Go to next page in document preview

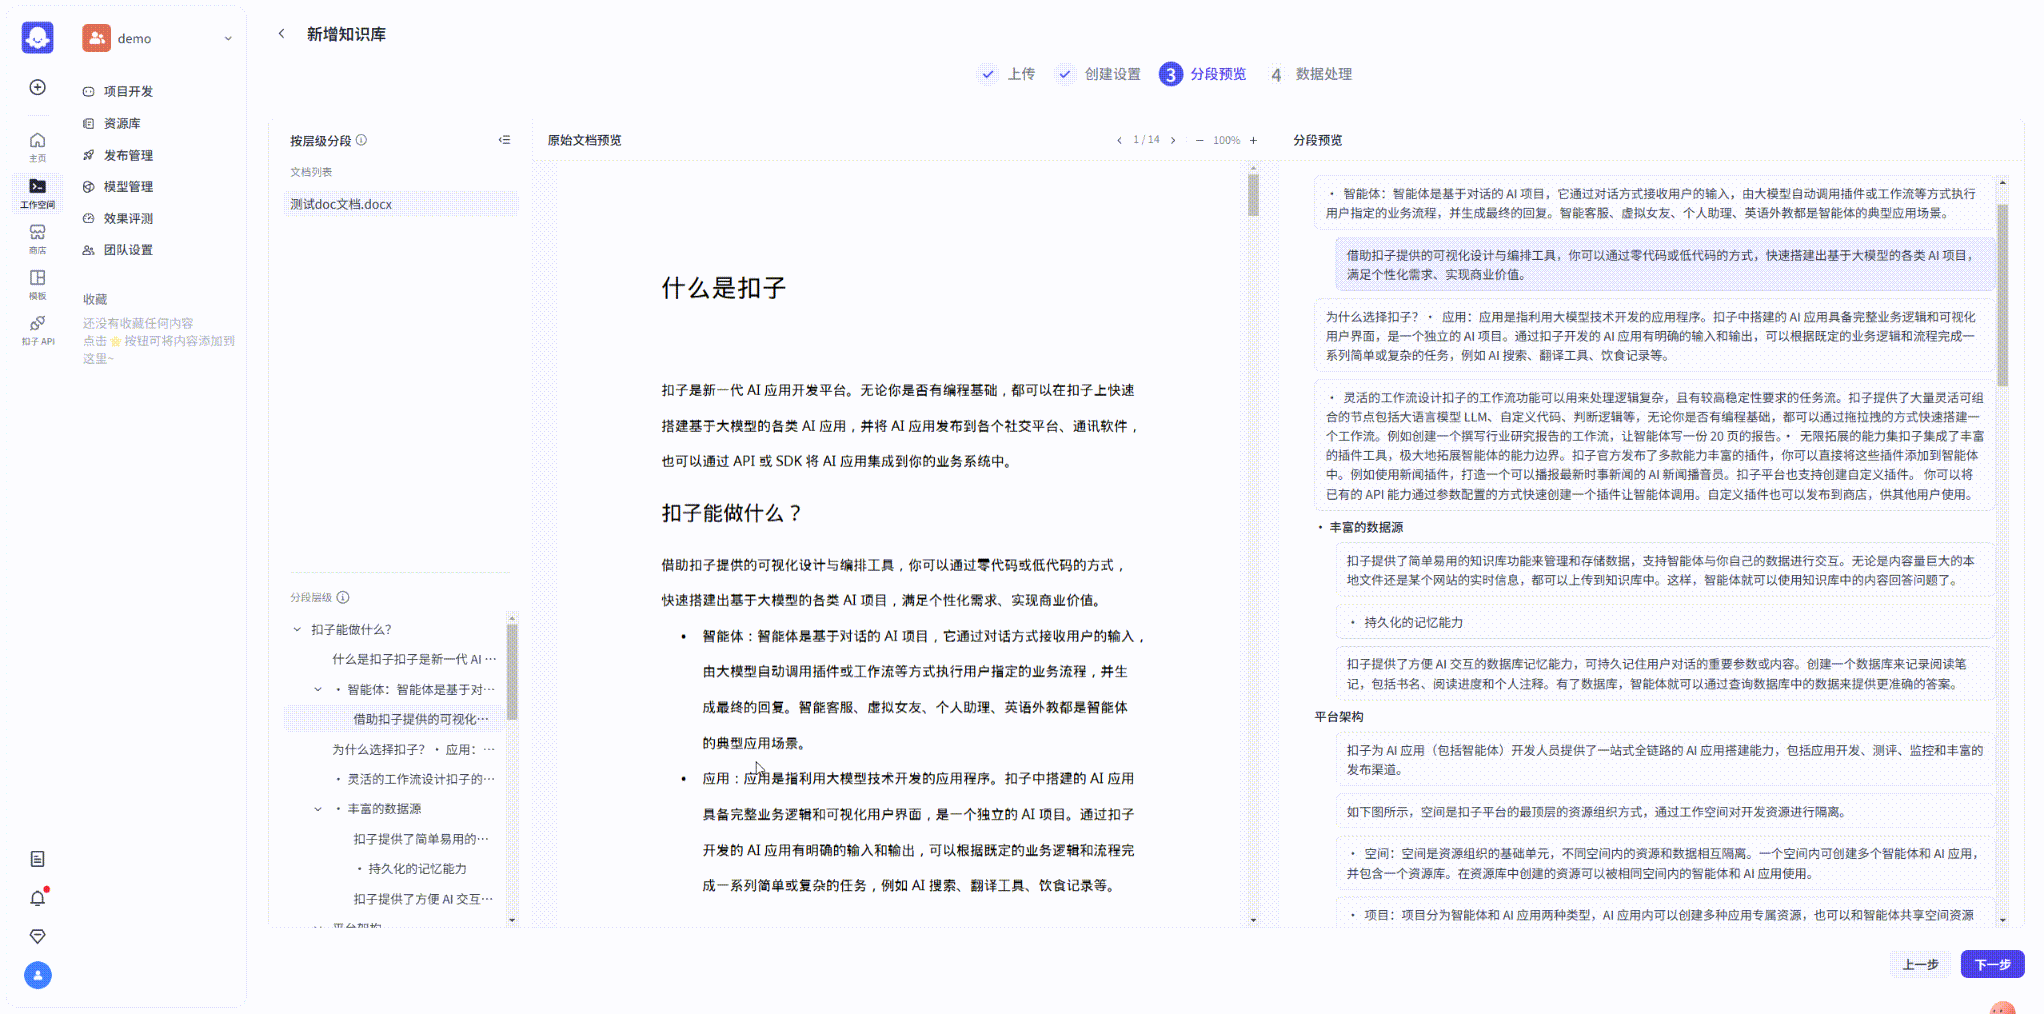point(1173,140)
